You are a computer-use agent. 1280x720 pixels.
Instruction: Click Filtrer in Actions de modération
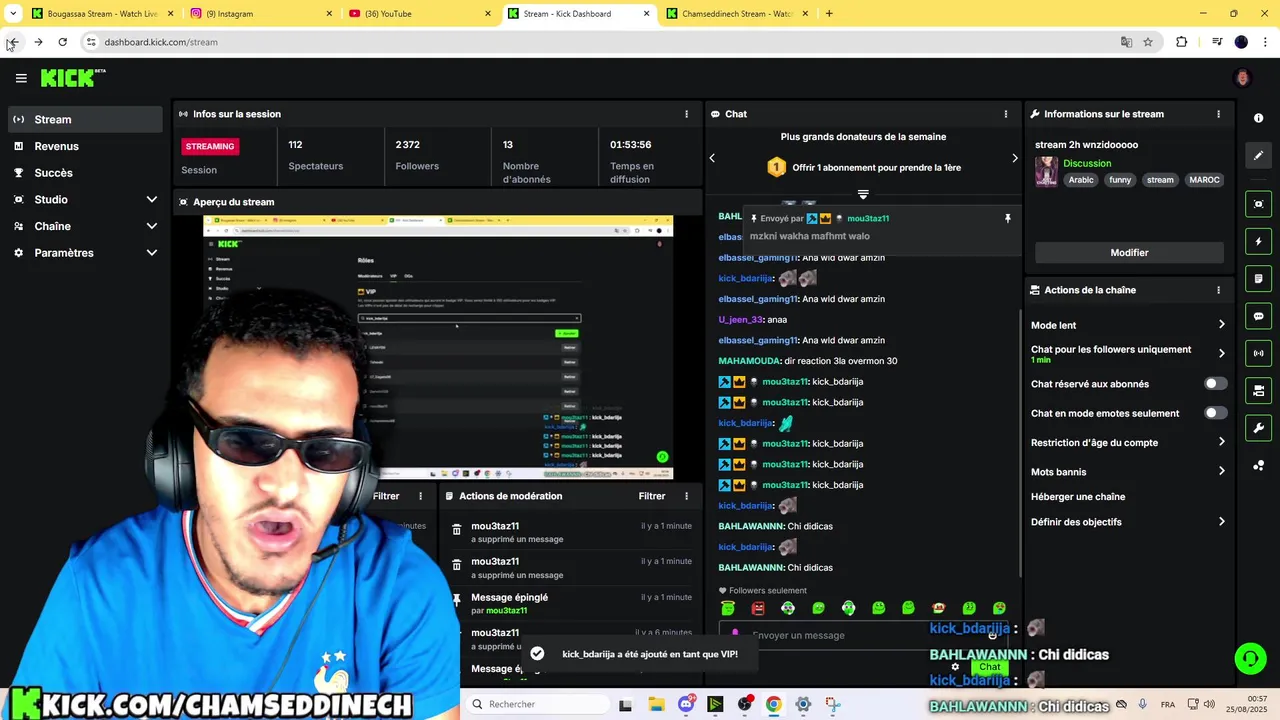tap(652, 496)
